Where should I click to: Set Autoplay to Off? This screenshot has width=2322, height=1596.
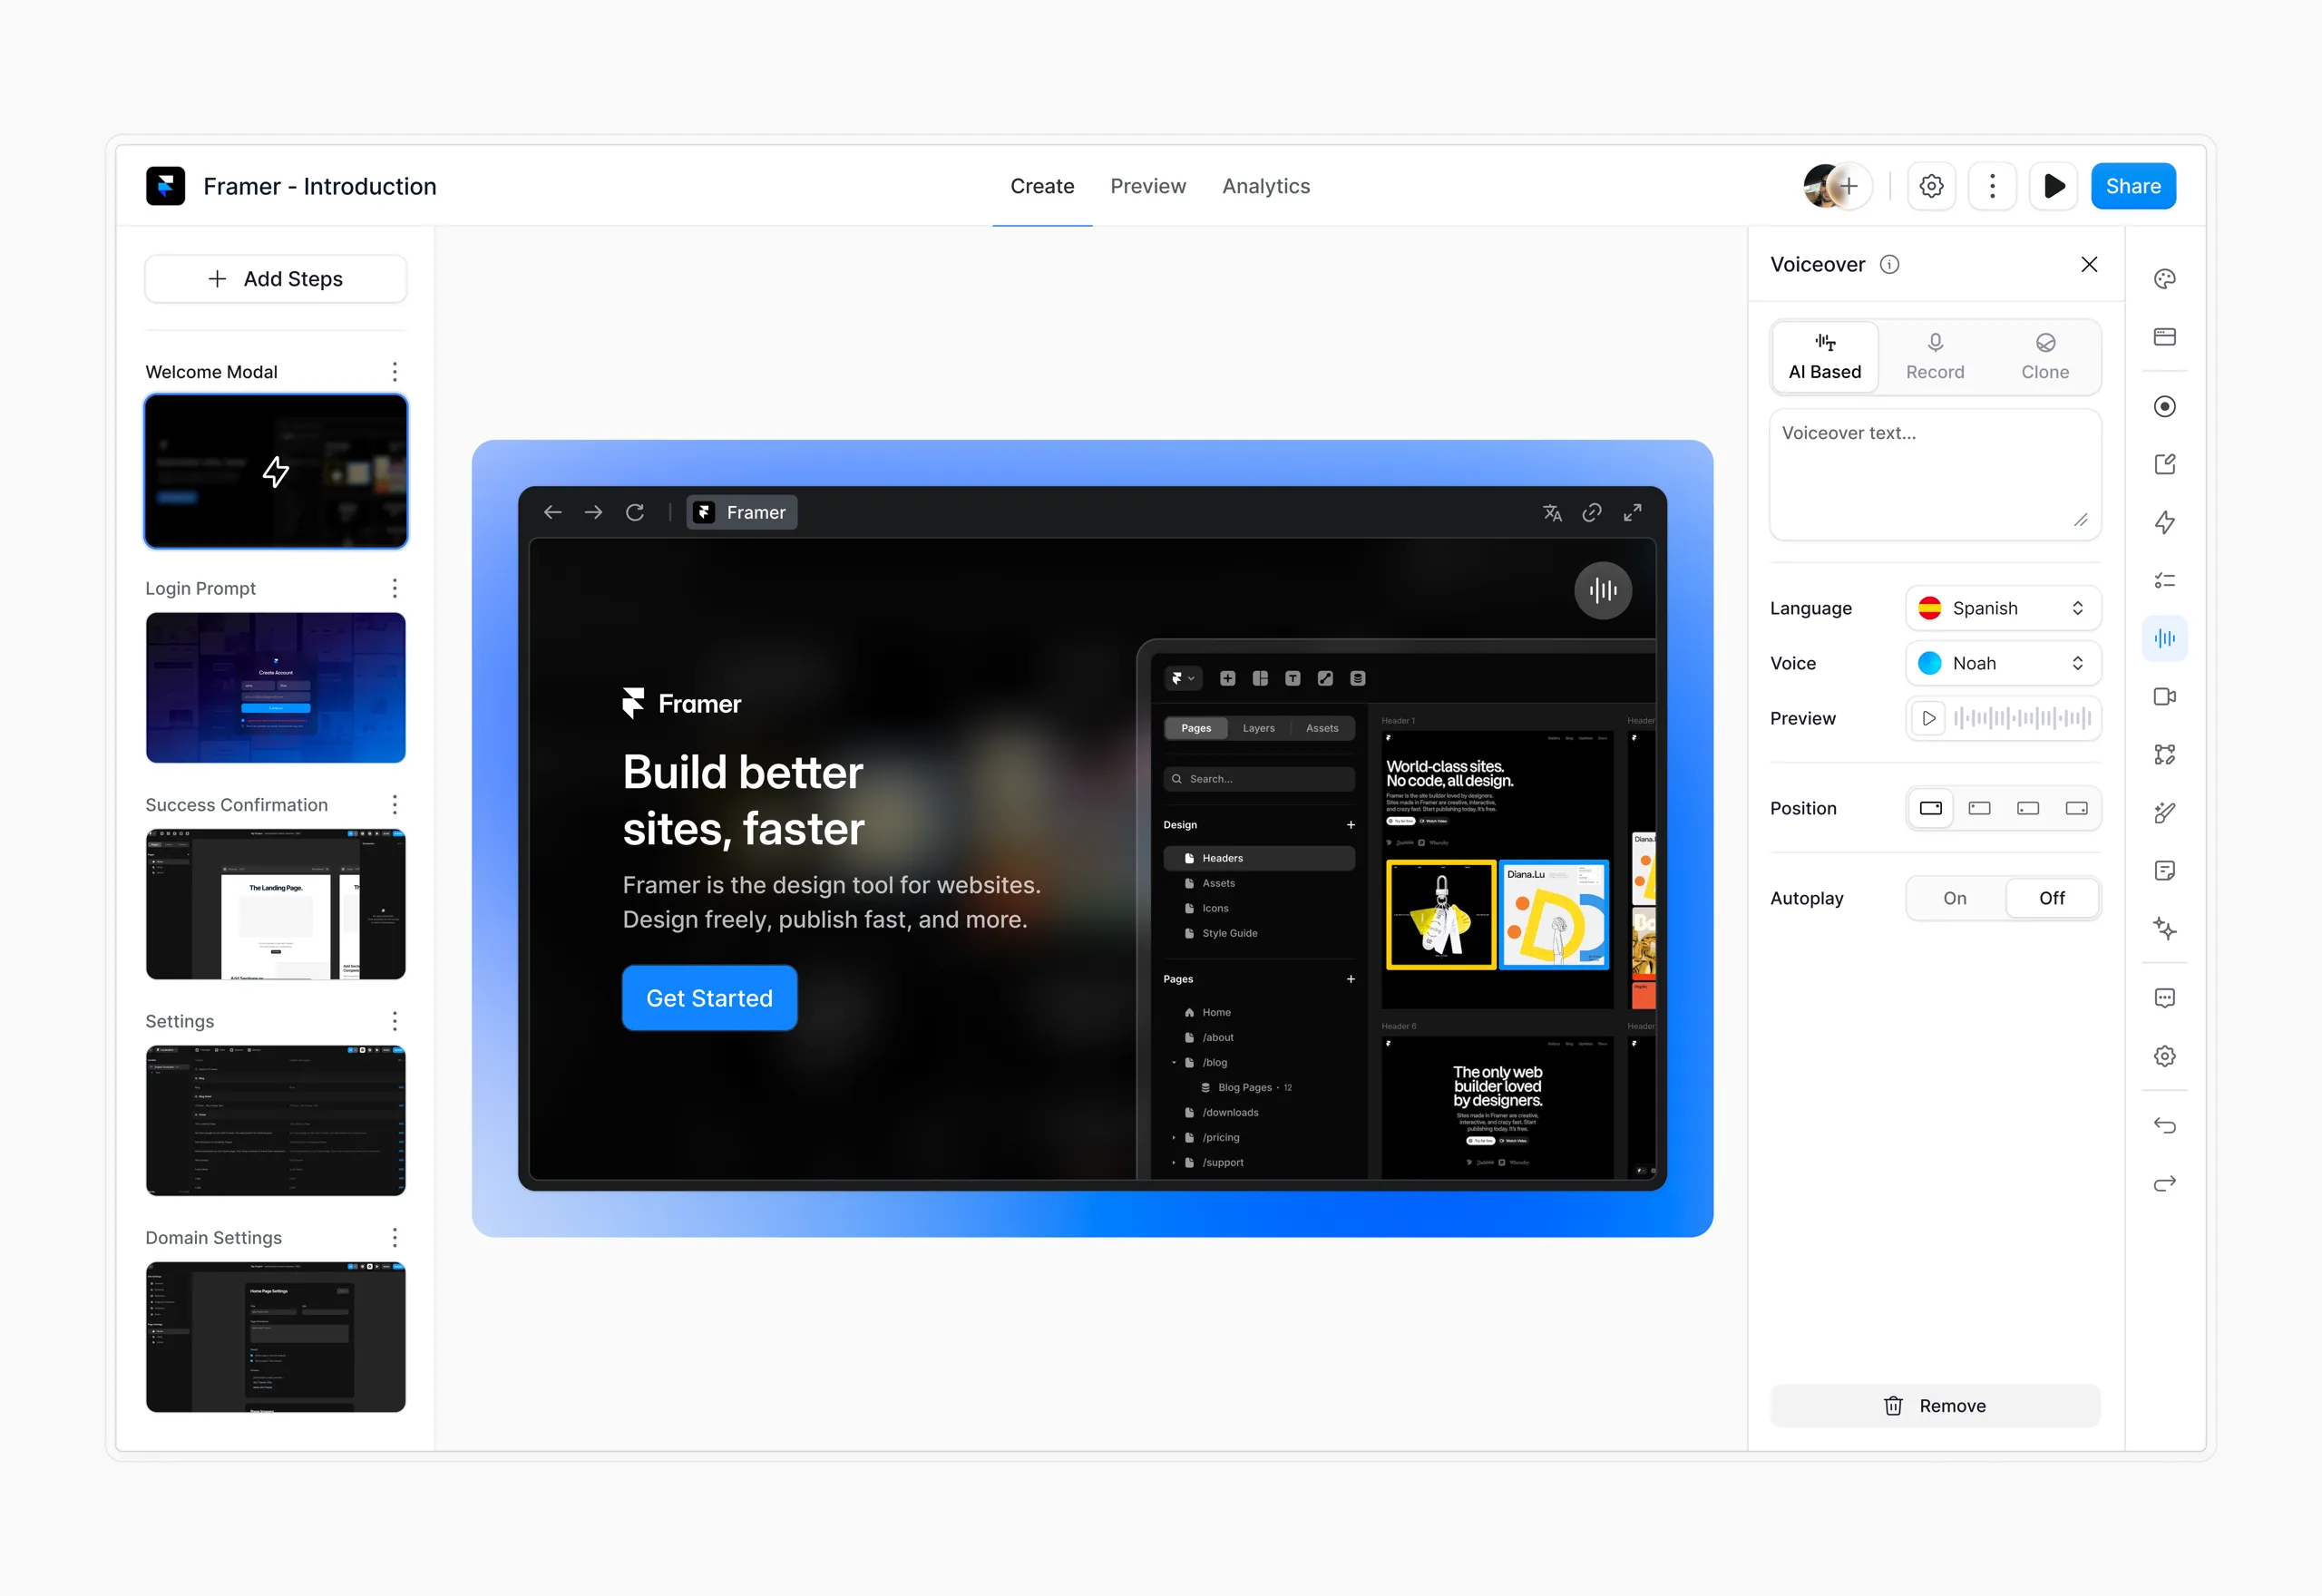click(2051, 898)
